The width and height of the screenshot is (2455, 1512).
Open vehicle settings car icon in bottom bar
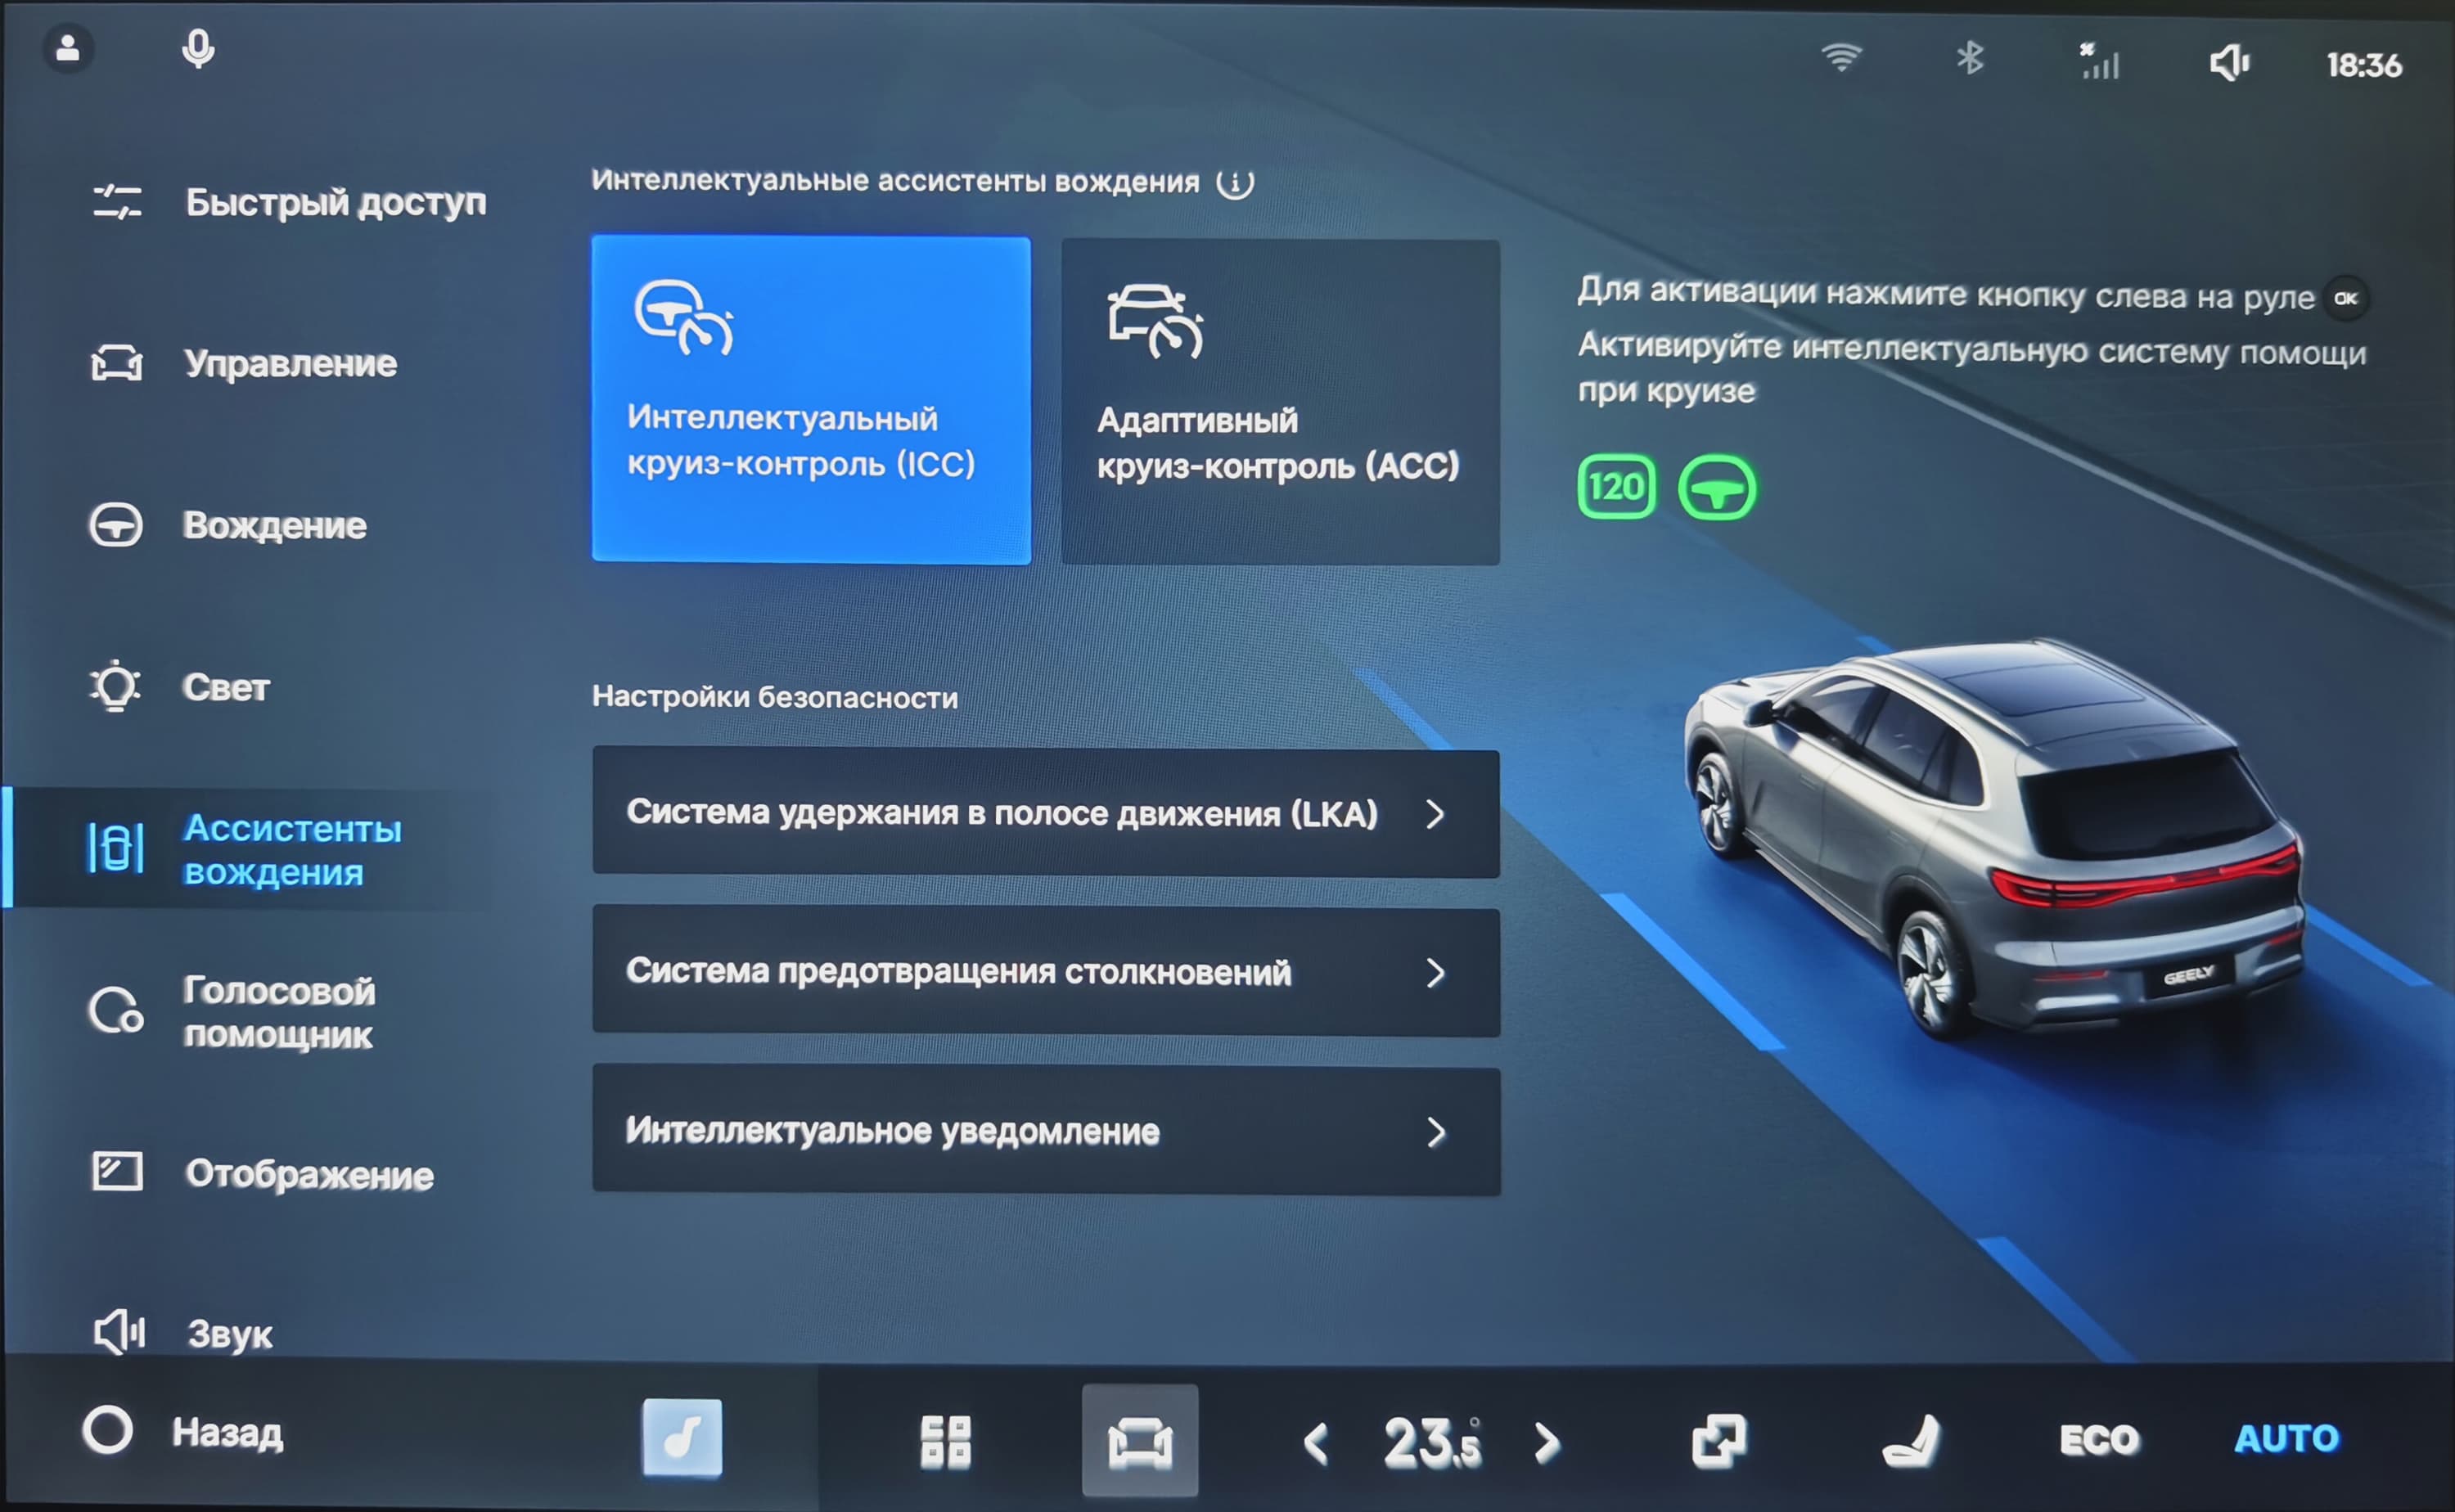click(x=1139, y=1441)
